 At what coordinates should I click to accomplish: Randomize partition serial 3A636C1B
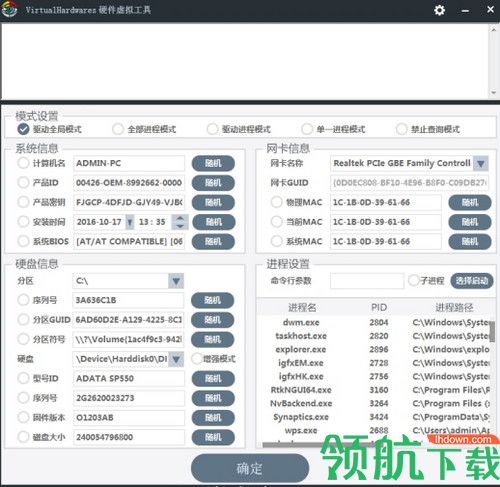(212, 300)
